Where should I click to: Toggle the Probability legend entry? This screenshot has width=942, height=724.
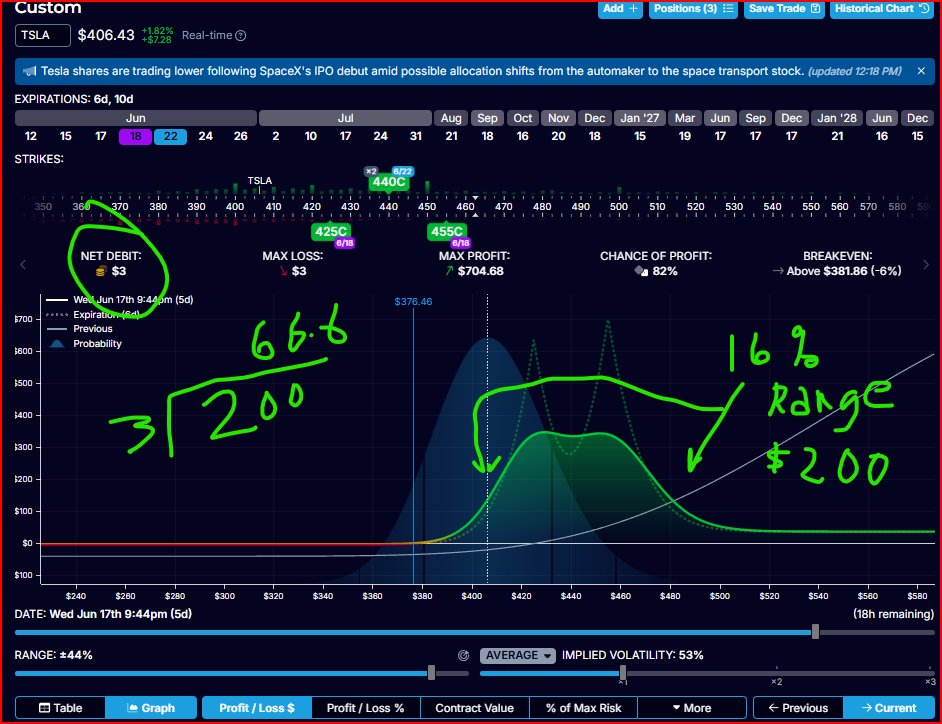click(84, 344)
